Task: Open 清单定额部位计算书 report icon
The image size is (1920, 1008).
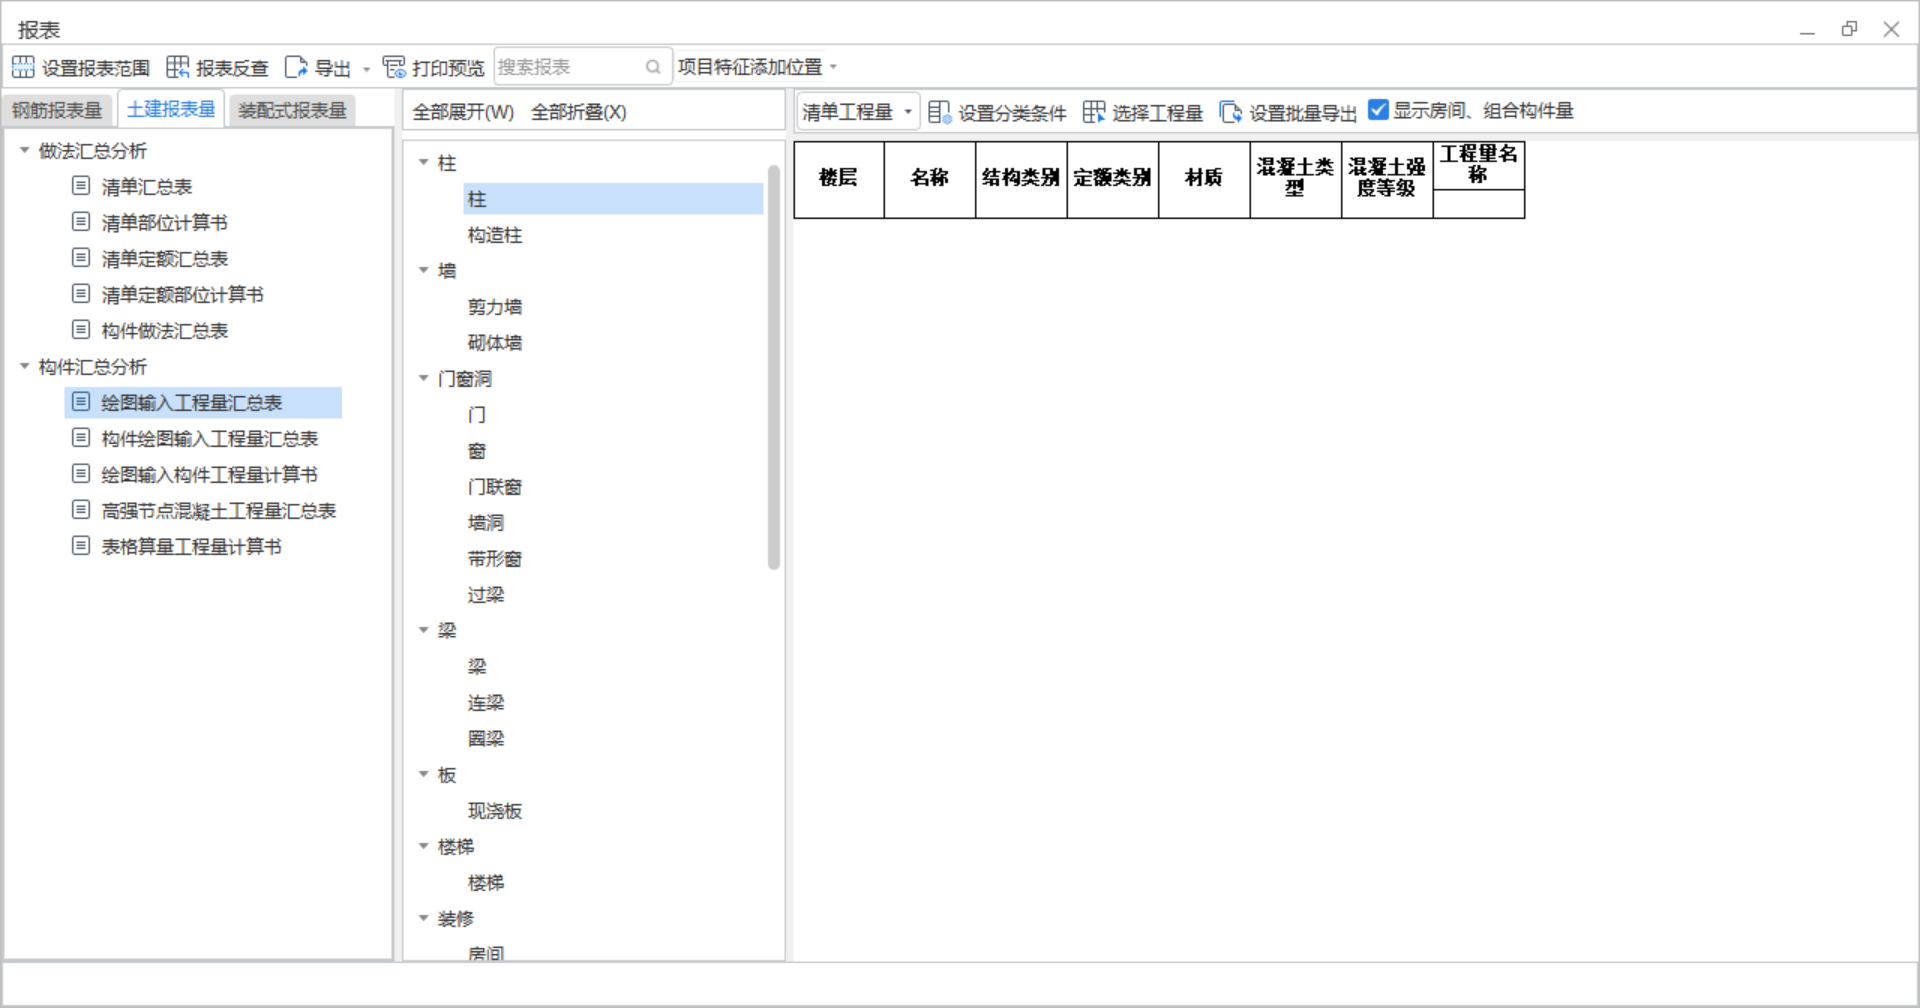Action: click(x=81, y=294)
